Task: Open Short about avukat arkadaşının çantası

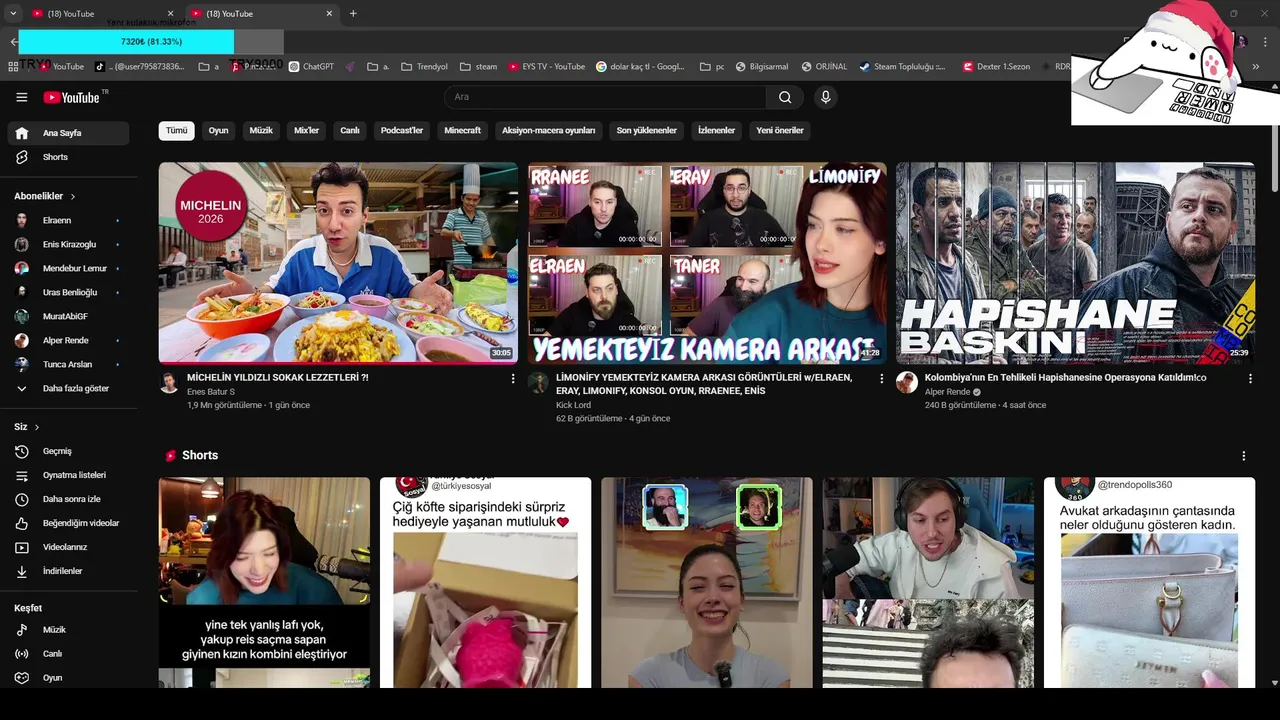Action: pos(1149,582)
